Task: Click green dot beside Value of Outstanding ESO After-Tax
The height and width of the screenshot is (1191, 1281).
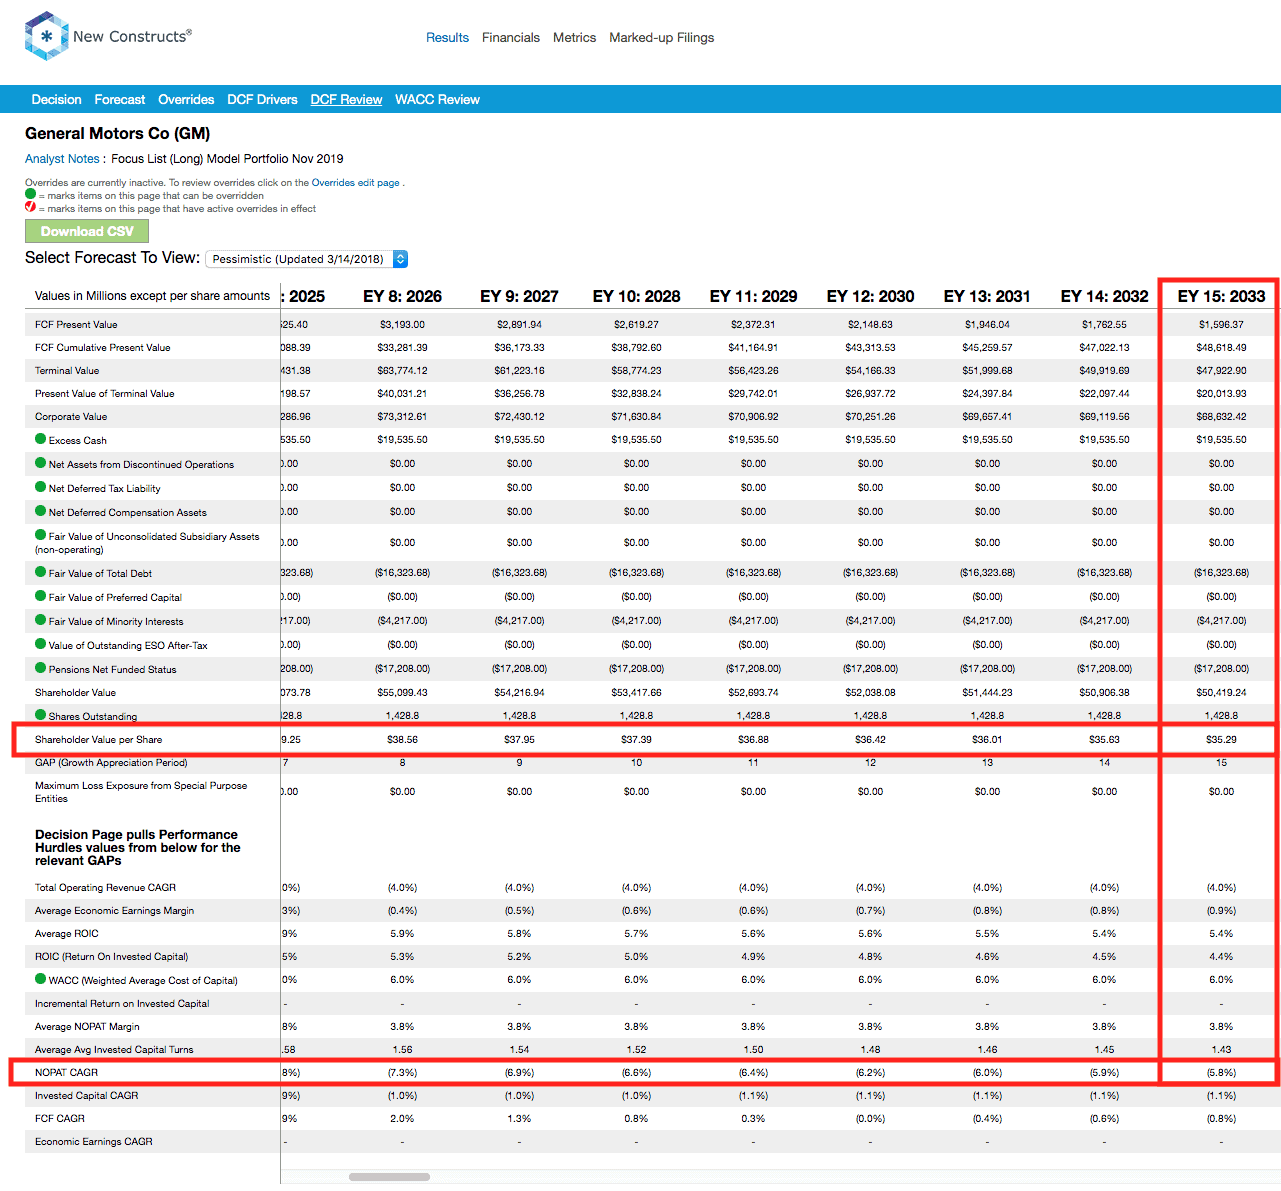Action: click(40, 644)
